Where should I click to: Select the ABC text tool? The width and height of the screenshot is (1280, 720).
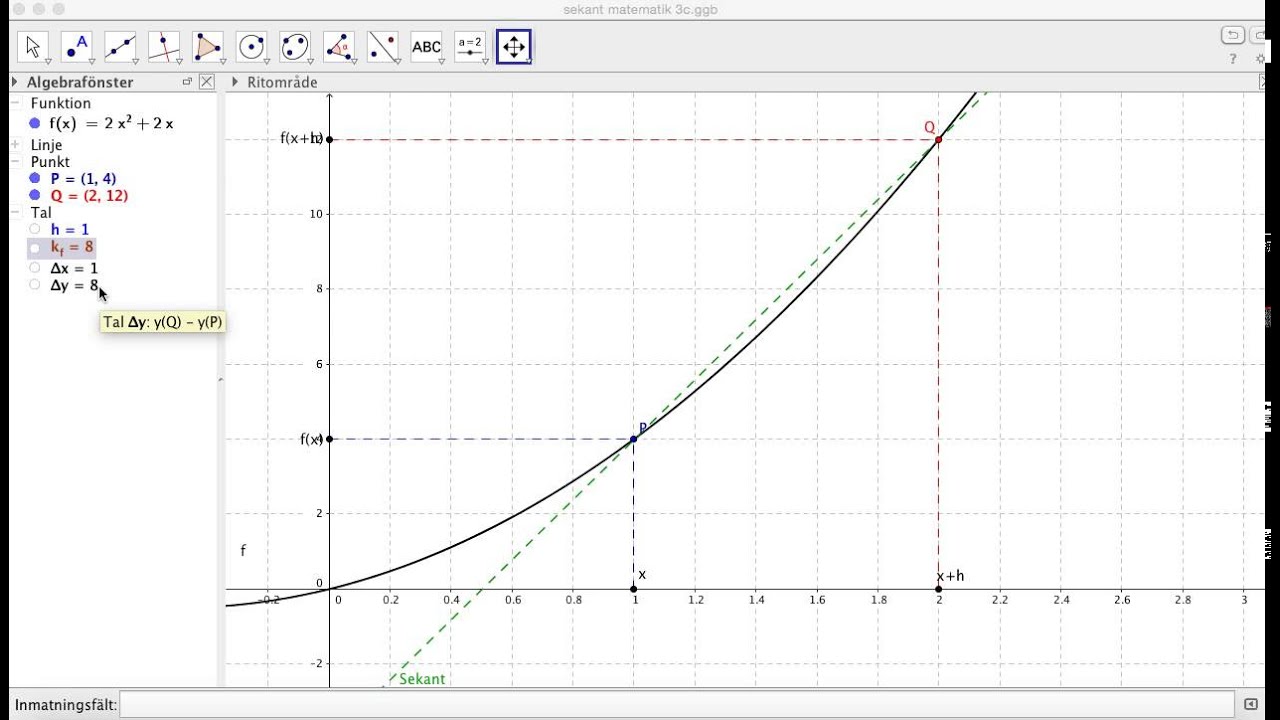(x=426, y=47)
